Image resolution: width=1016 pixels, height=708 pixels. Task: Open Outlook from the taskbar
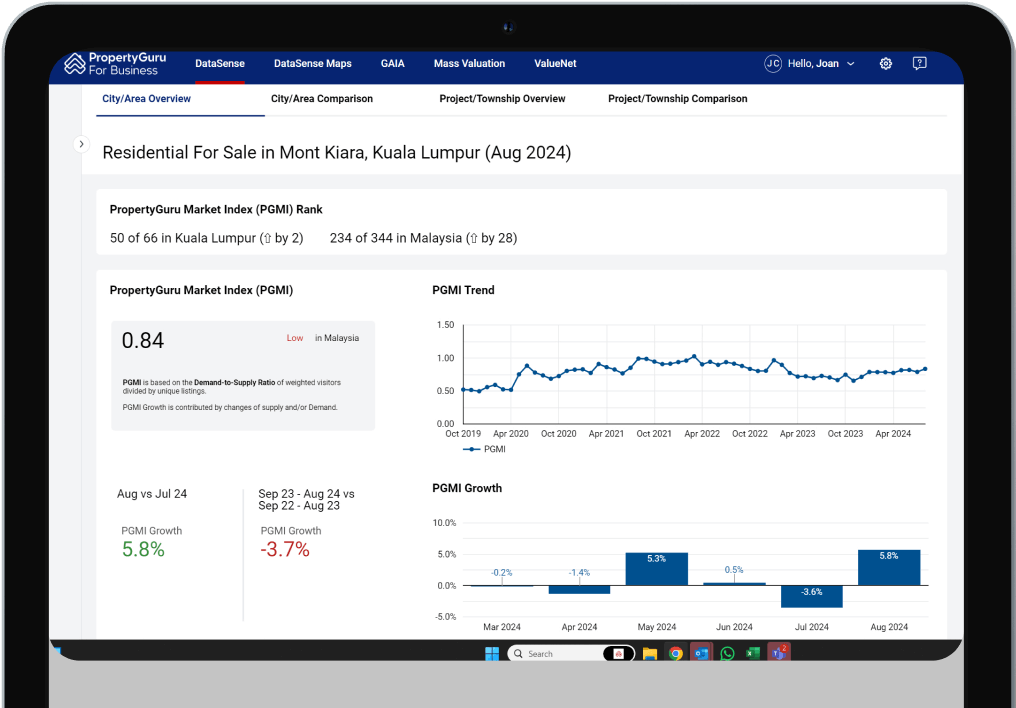click(x=701, y=654)
